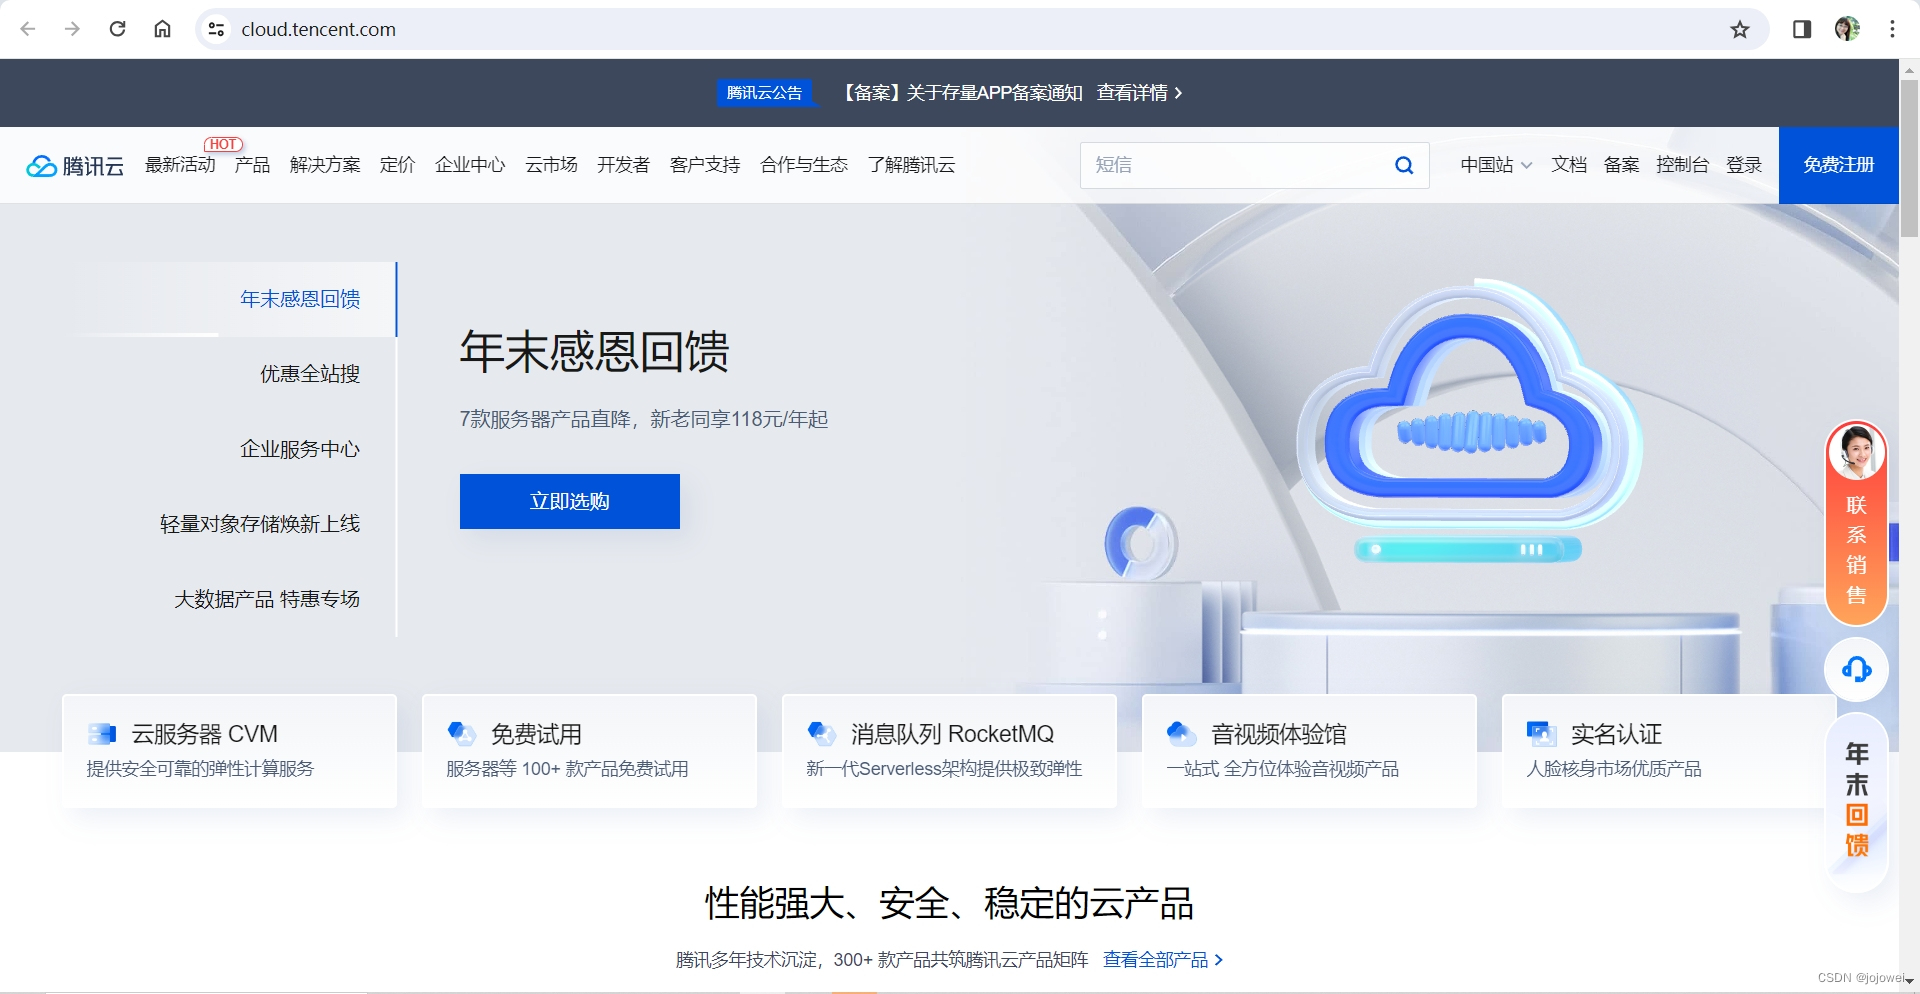Switch to the 优惠全站搜 sidebar tab

point(308,373)
